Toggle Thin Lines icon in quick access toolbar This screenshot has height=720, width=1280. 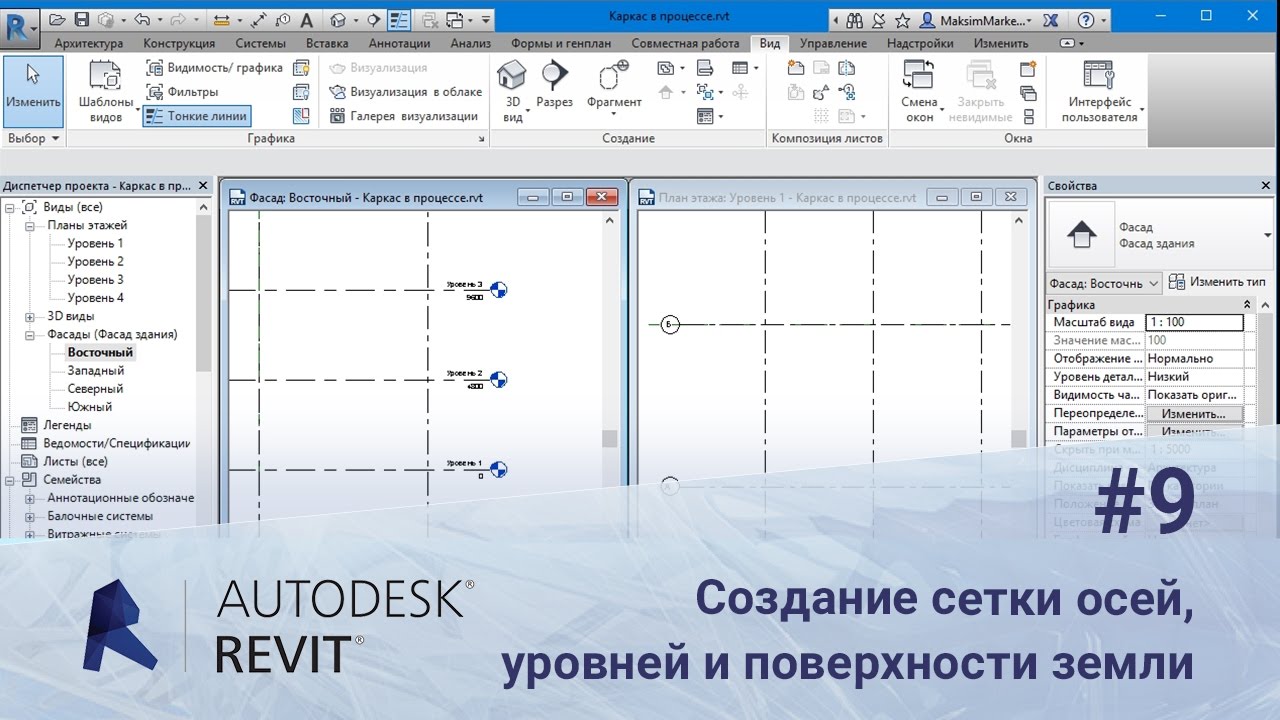[399, 19]
